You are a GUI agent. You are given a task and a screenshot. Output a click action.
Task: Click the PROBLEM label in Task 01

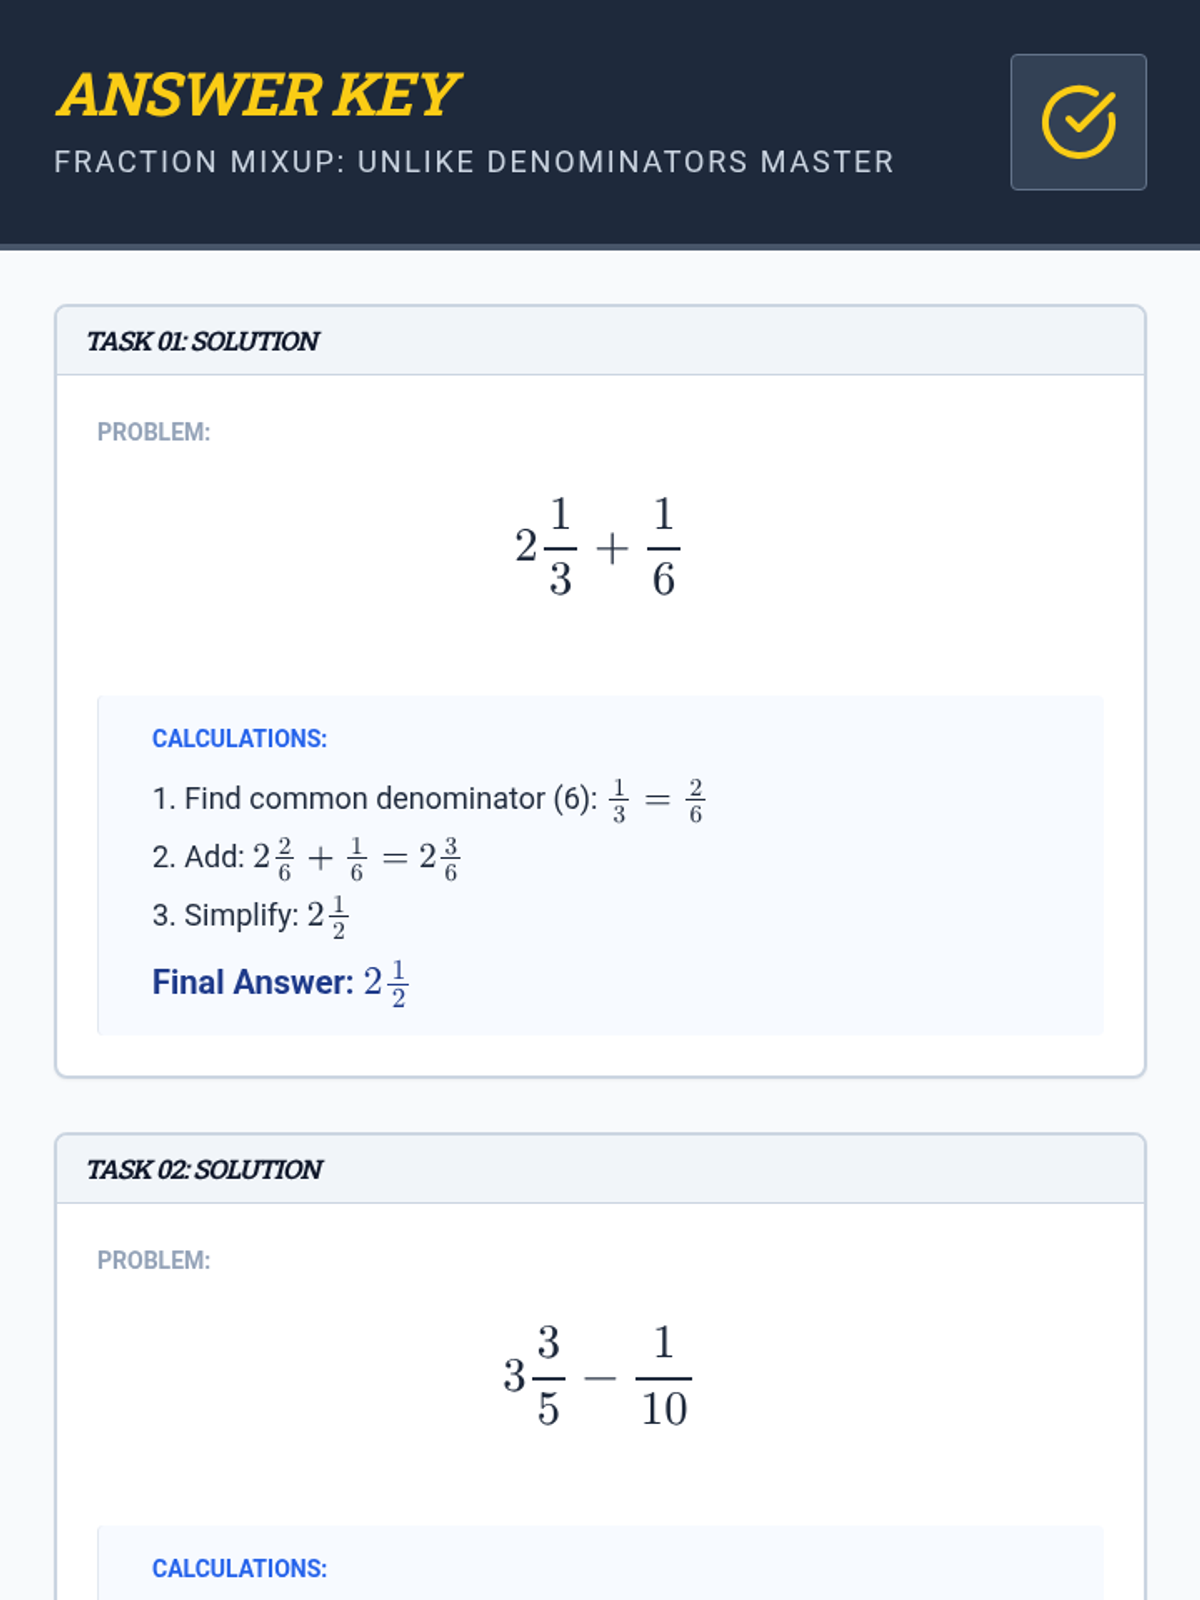(153, 432)
